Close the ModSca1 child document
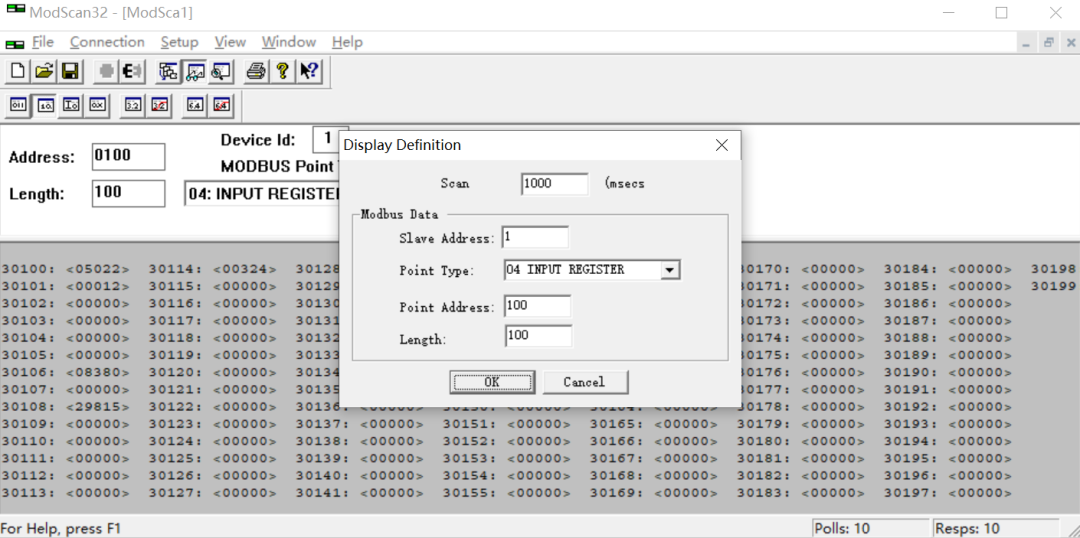 [x=1071, y=43]
